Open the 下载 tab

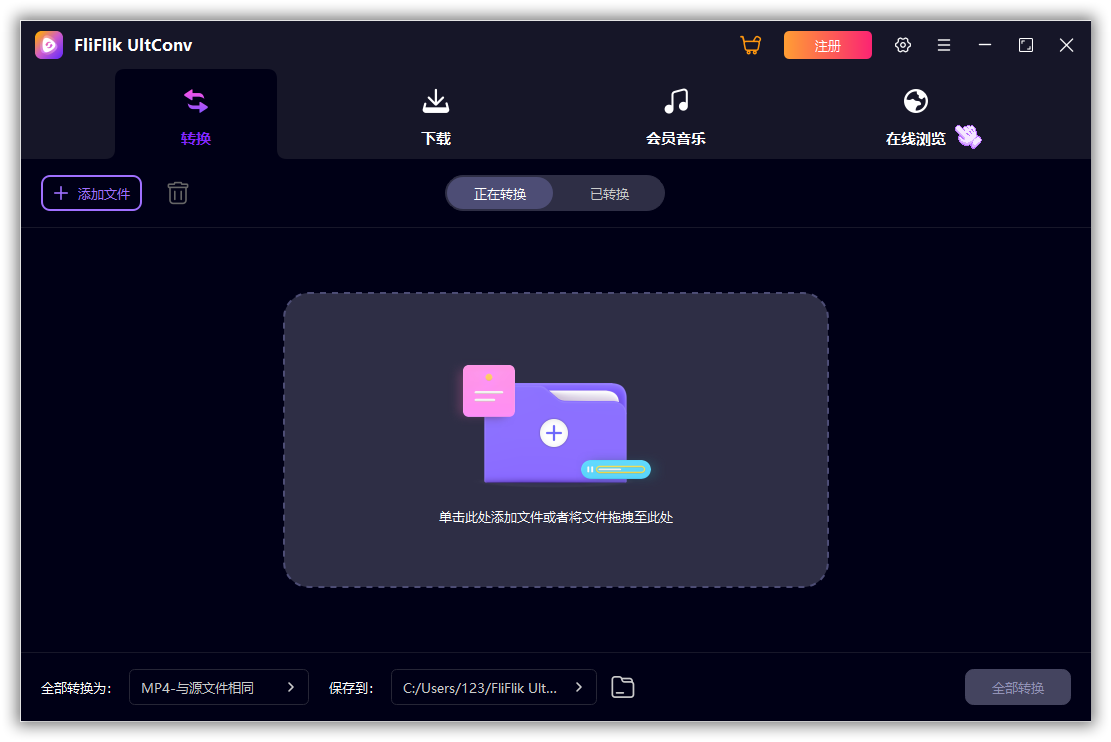pos(436,115)
